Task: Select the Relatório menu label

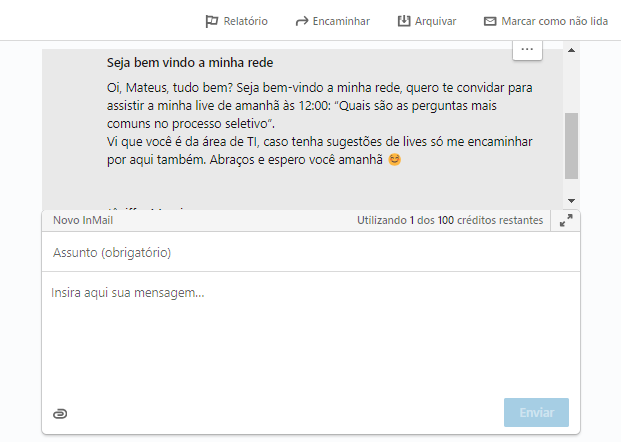Action: click(x=246, y=21)
